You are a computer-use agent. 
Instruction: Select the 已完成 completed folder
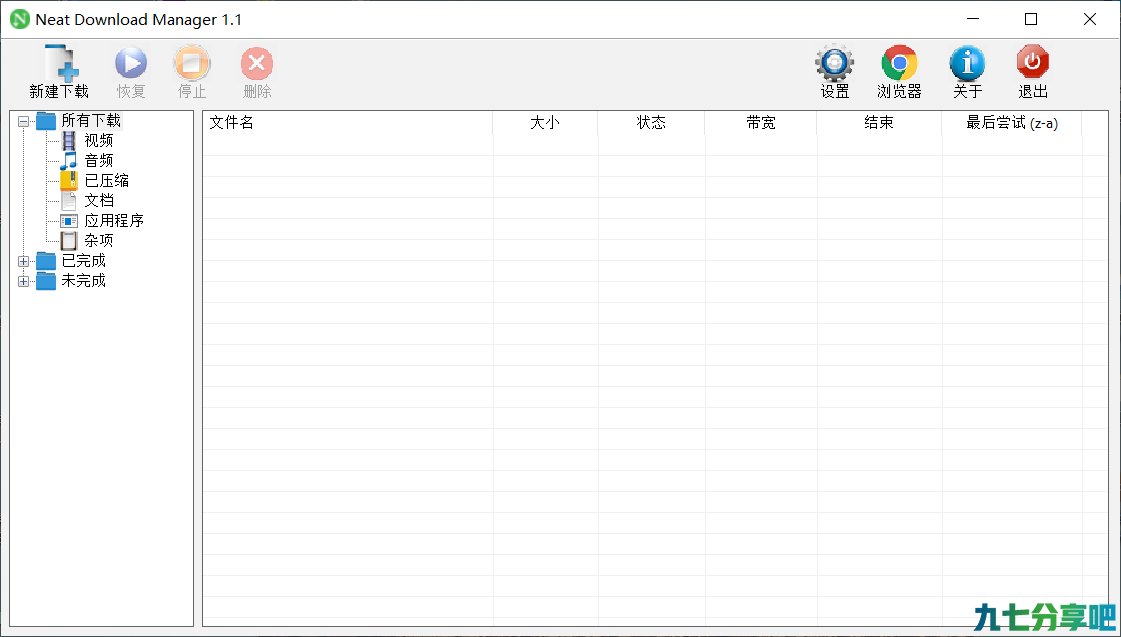[x=84, y=261]
